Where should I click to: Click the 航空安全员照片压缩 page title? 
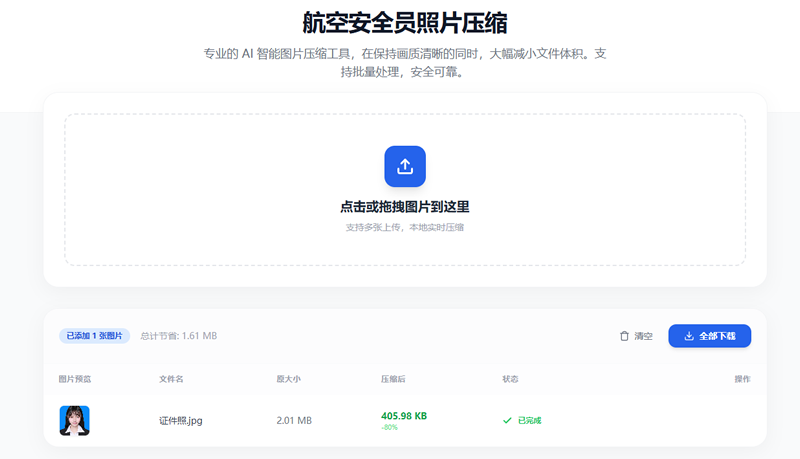[405, 23]
